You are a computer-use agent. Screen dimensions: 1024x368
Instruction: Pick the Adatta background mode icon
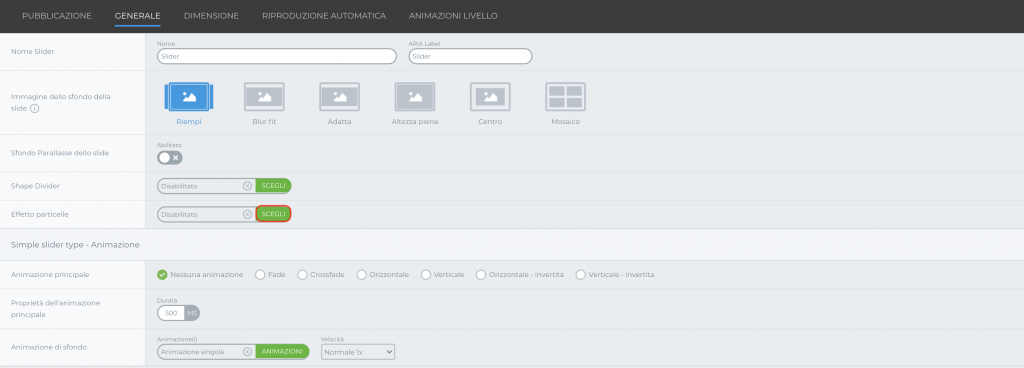pos(340,97)
